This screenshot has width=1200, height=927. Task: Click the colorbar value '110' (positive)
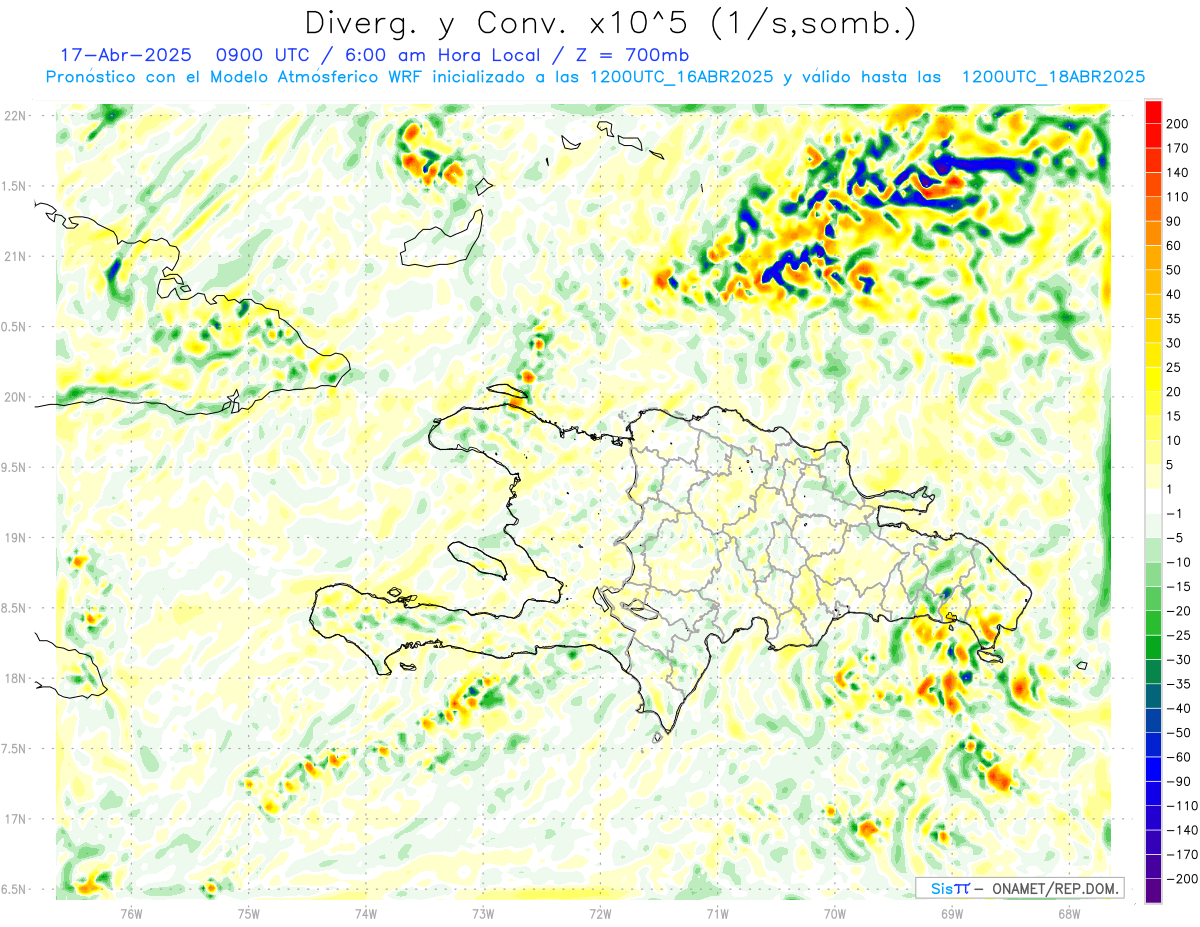1178,197
